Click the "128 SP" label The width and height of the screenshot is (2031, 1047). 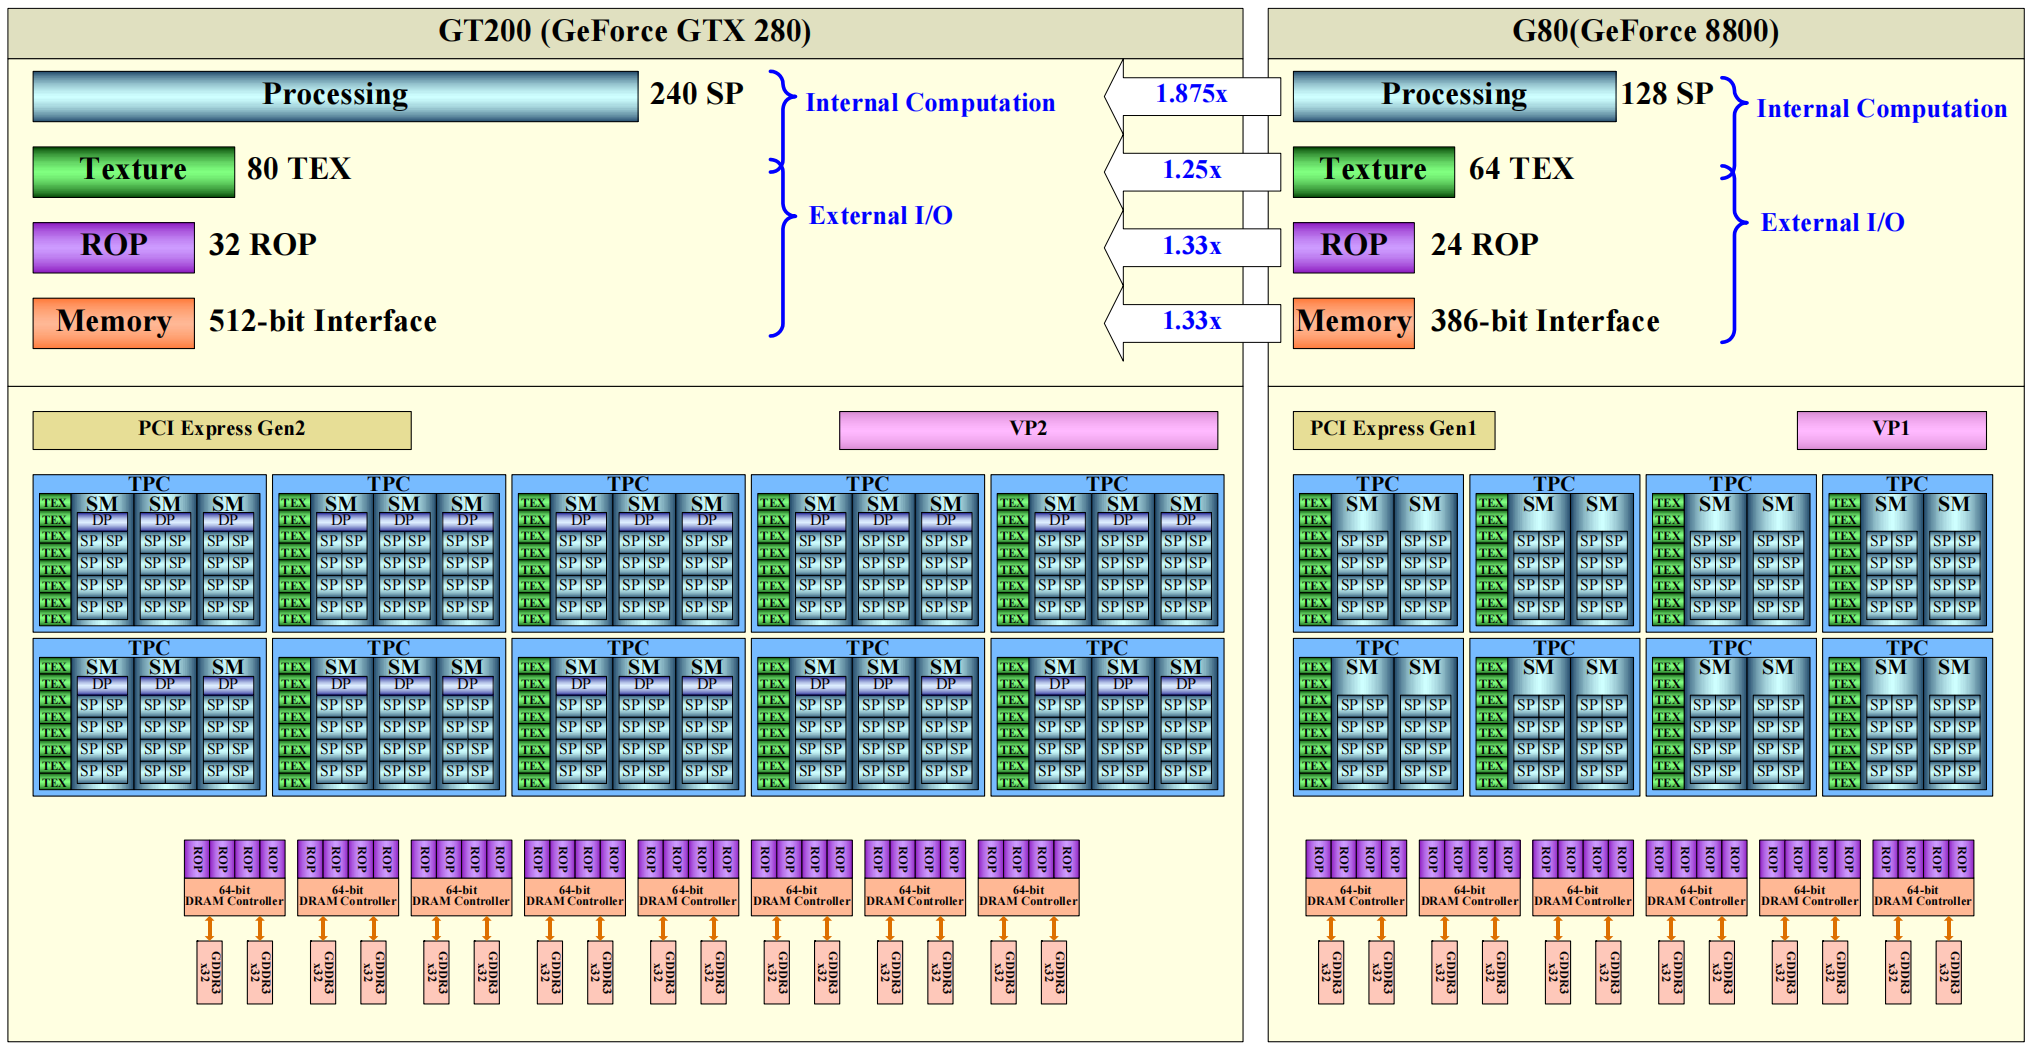click(1667, 94)
